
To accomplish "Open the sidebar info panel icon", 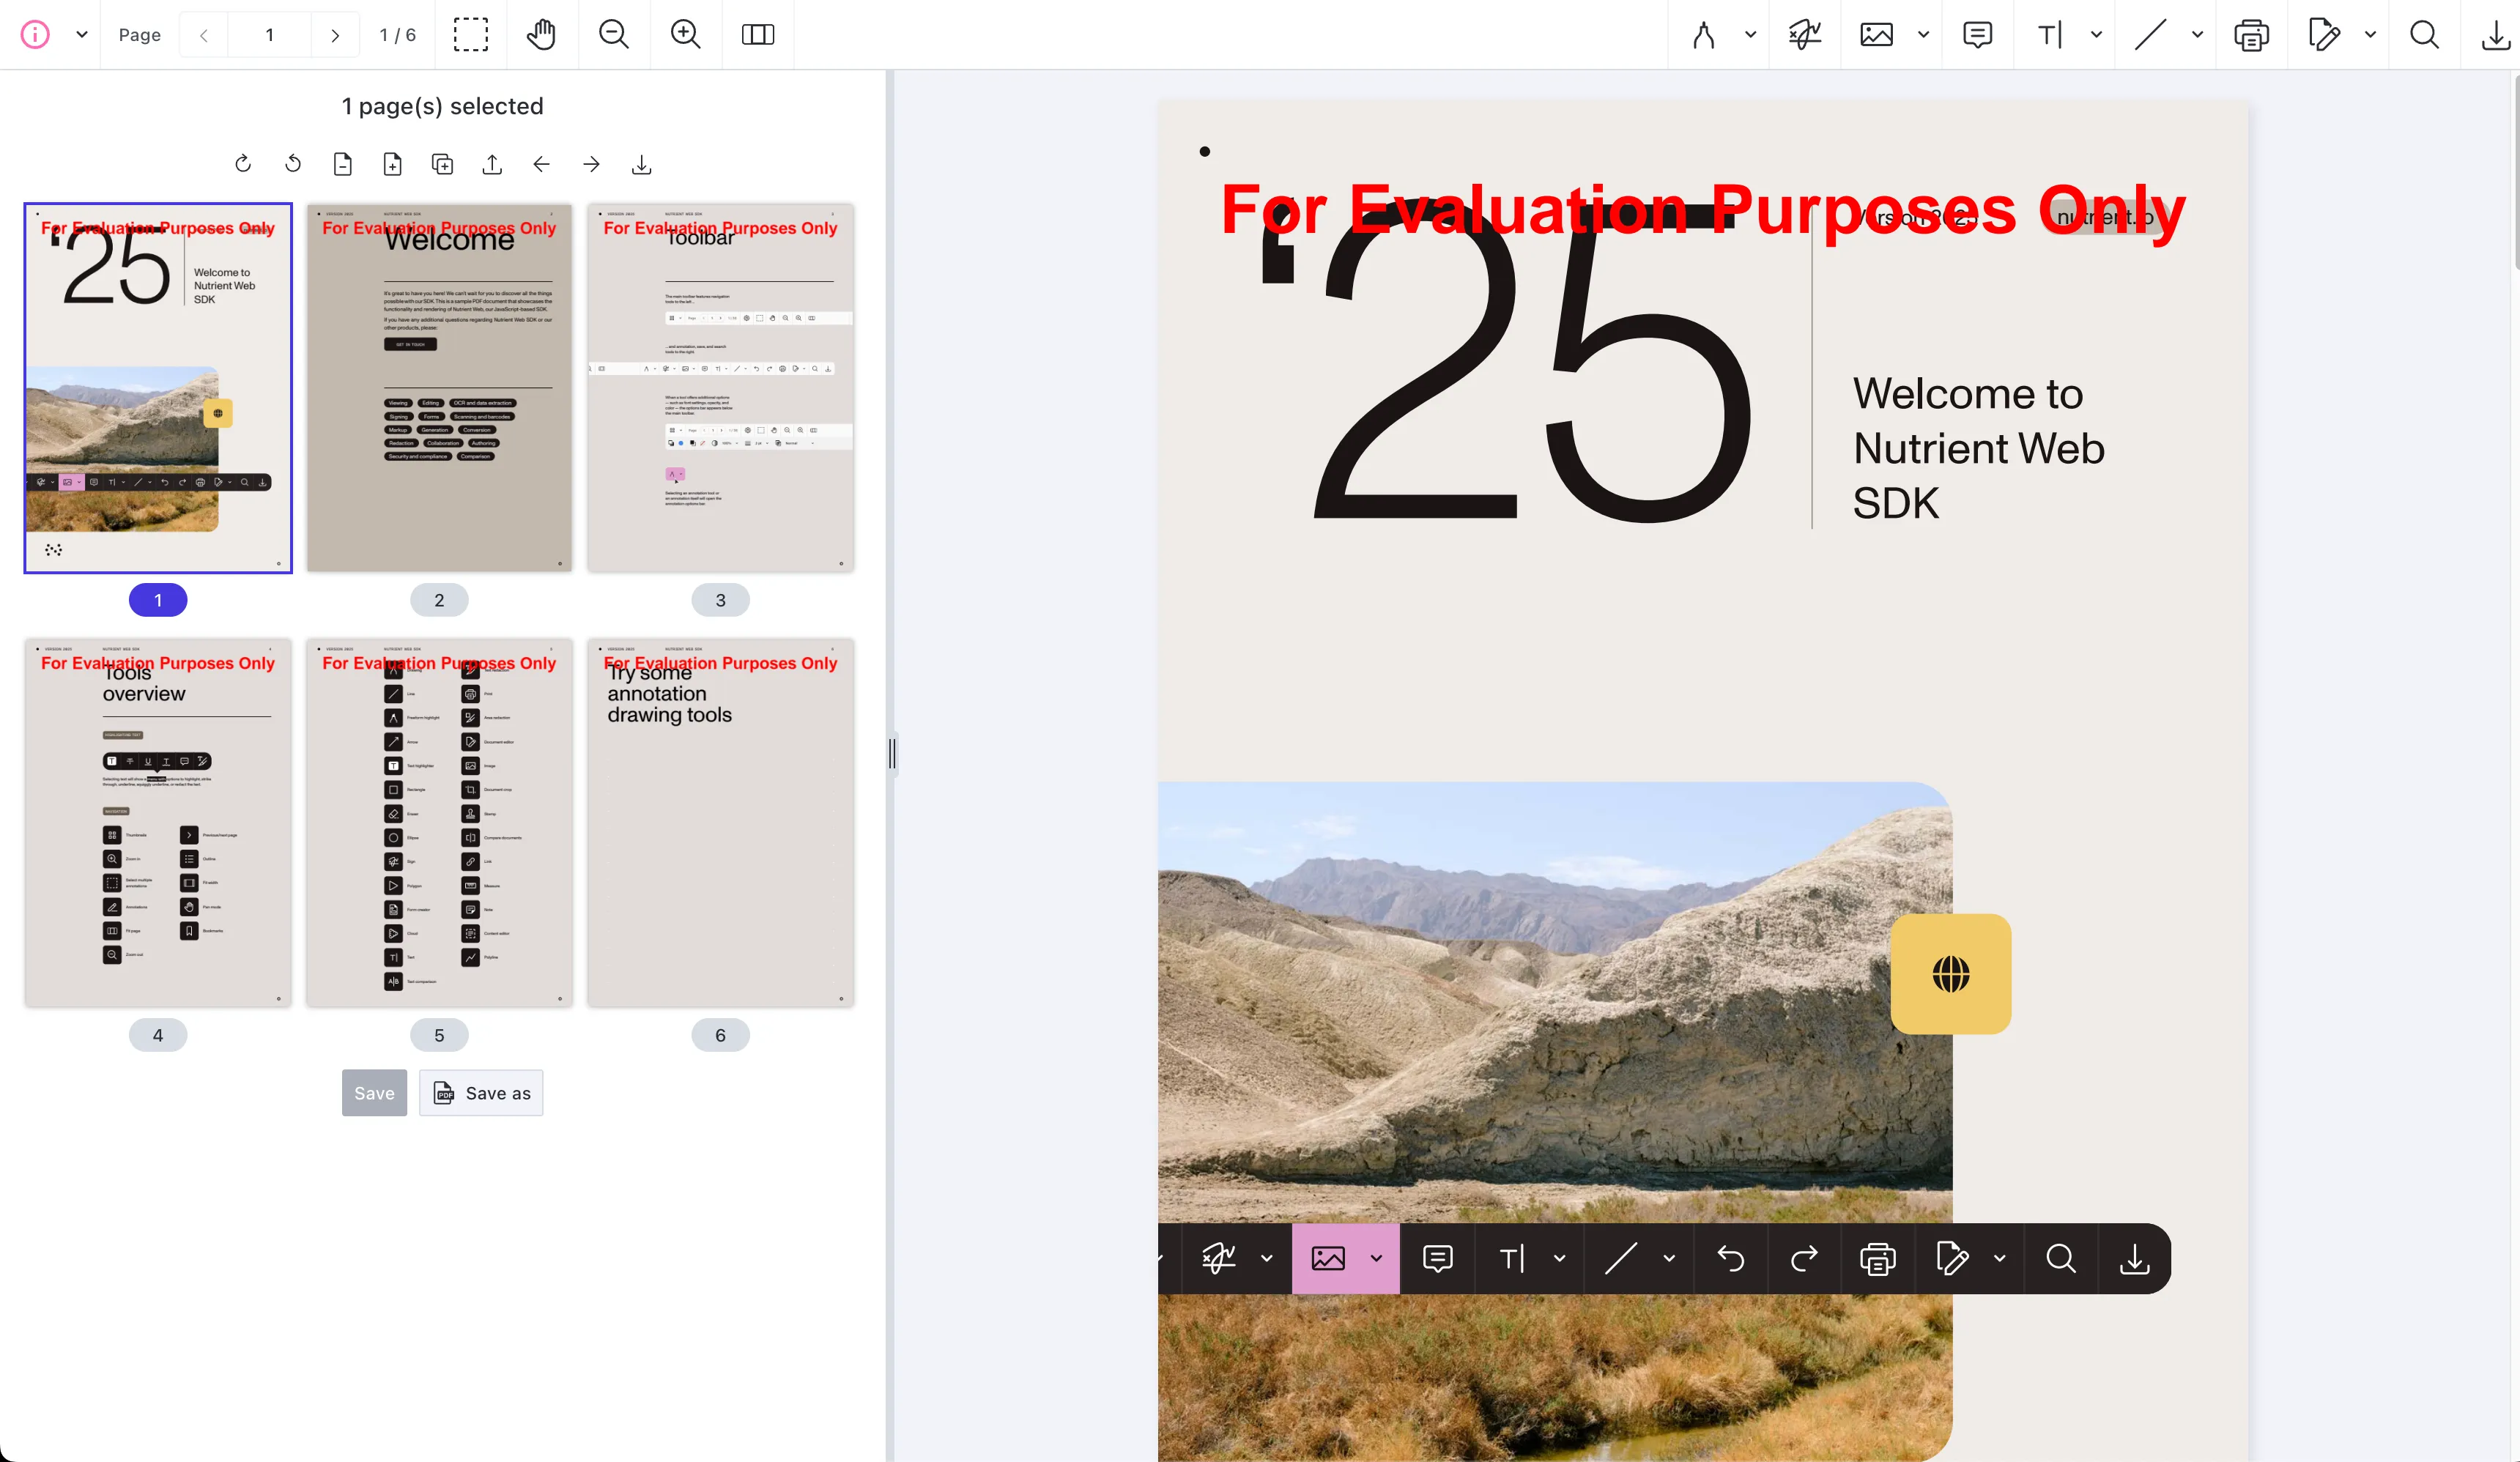I will click(35, 35).
